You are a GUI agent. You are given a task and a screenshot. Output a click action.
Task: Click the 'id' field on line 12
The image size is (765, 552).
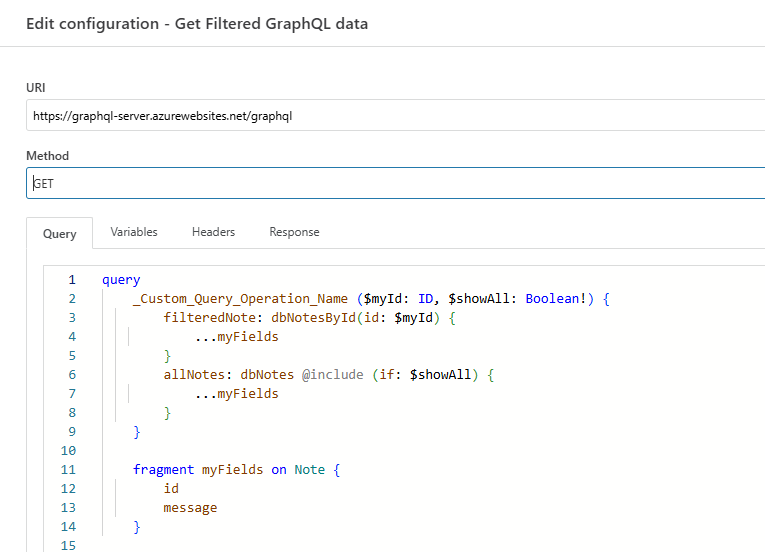point(171,489)
